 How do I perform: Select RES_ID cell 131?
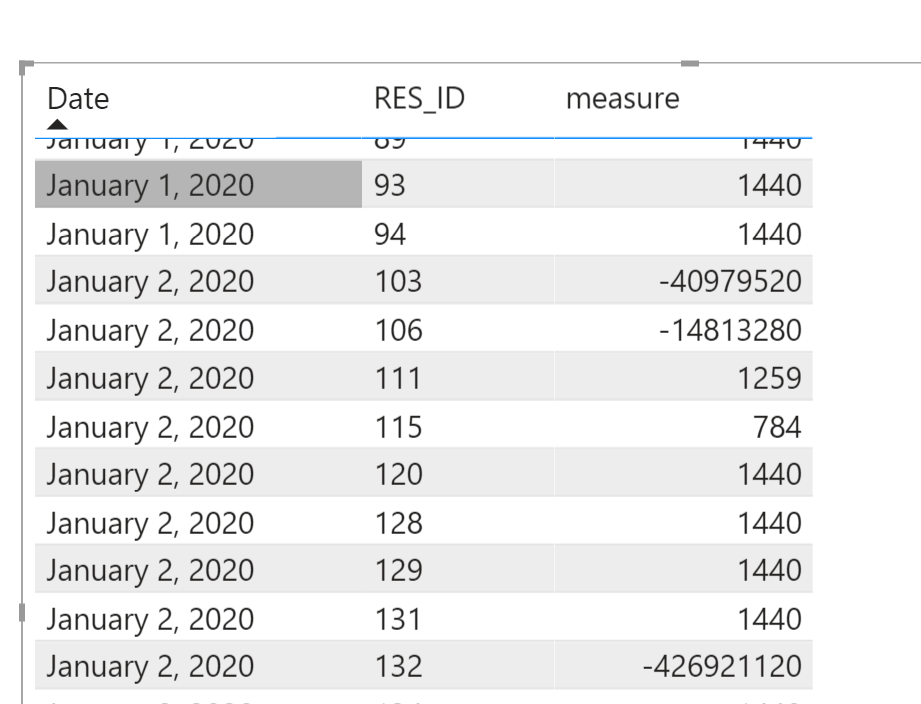458,619
